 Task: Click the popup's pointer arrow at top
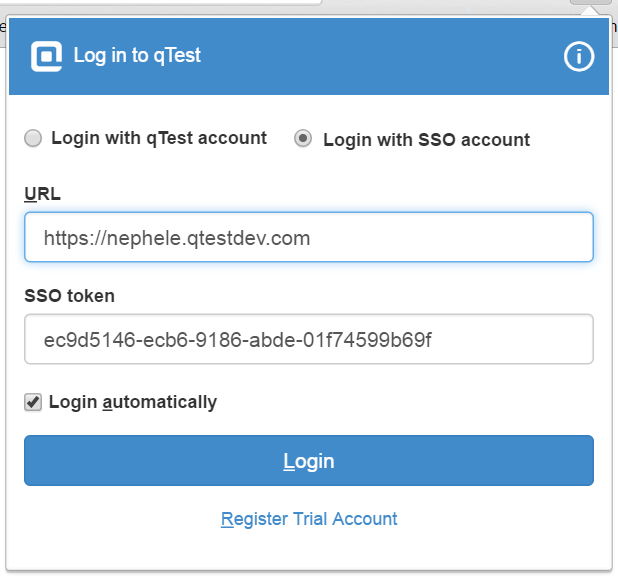click(590, 11)
